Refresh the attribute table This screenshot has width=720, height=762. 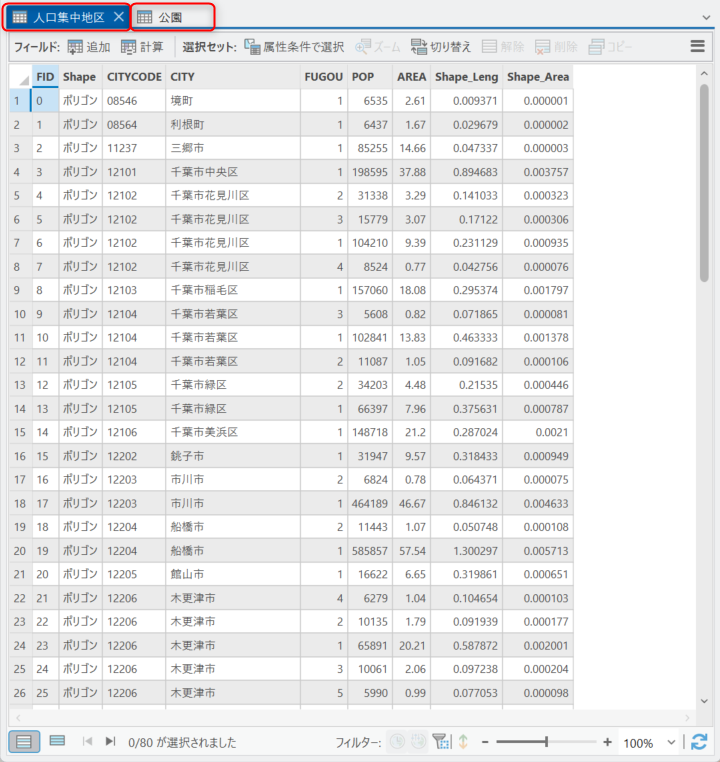(x=699, y=742)
